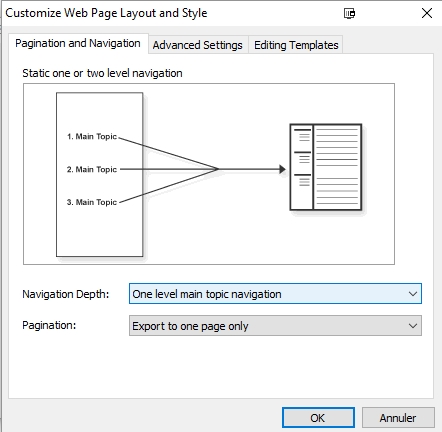The image size is (442, 432).
Task: Click '3. Main Topic' in the preview diagram
Action: tap(92, 202)
